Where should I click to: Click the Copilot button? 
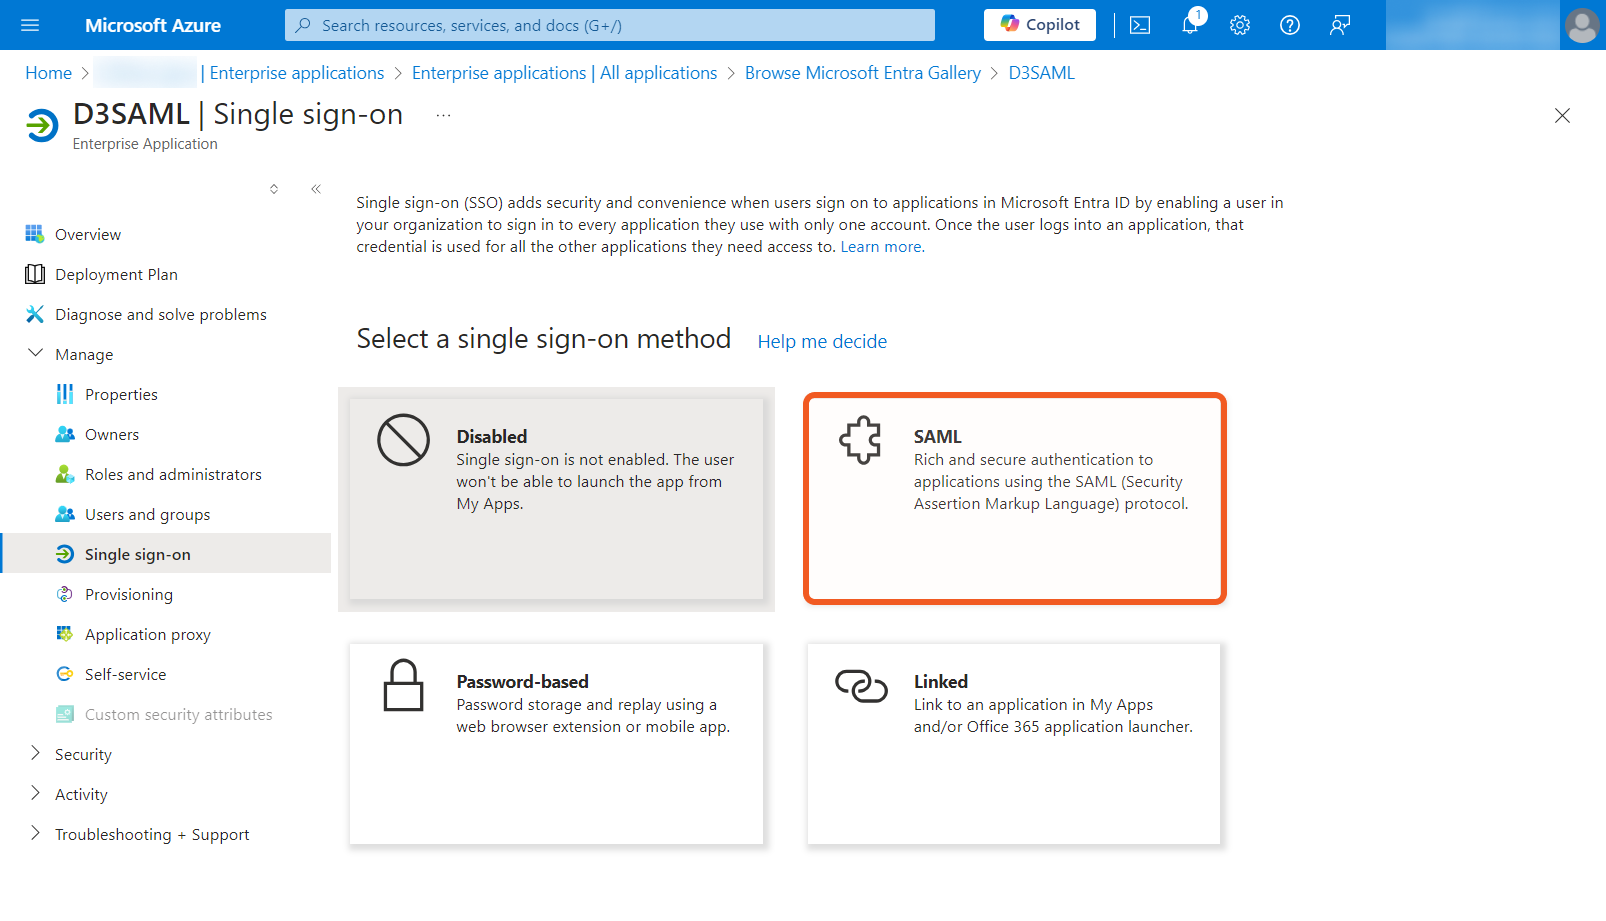tap(1039, 25)
